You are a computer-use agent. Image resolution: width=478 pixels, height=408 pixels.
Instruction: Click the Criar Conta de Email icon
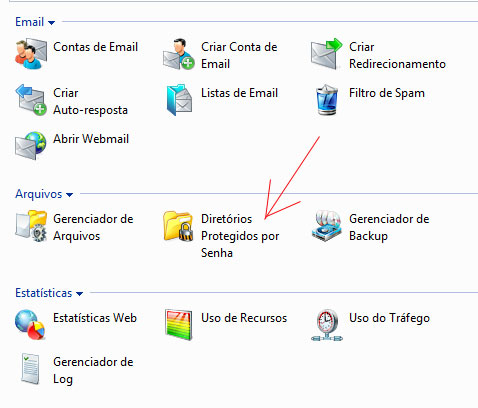click(179, 54)
